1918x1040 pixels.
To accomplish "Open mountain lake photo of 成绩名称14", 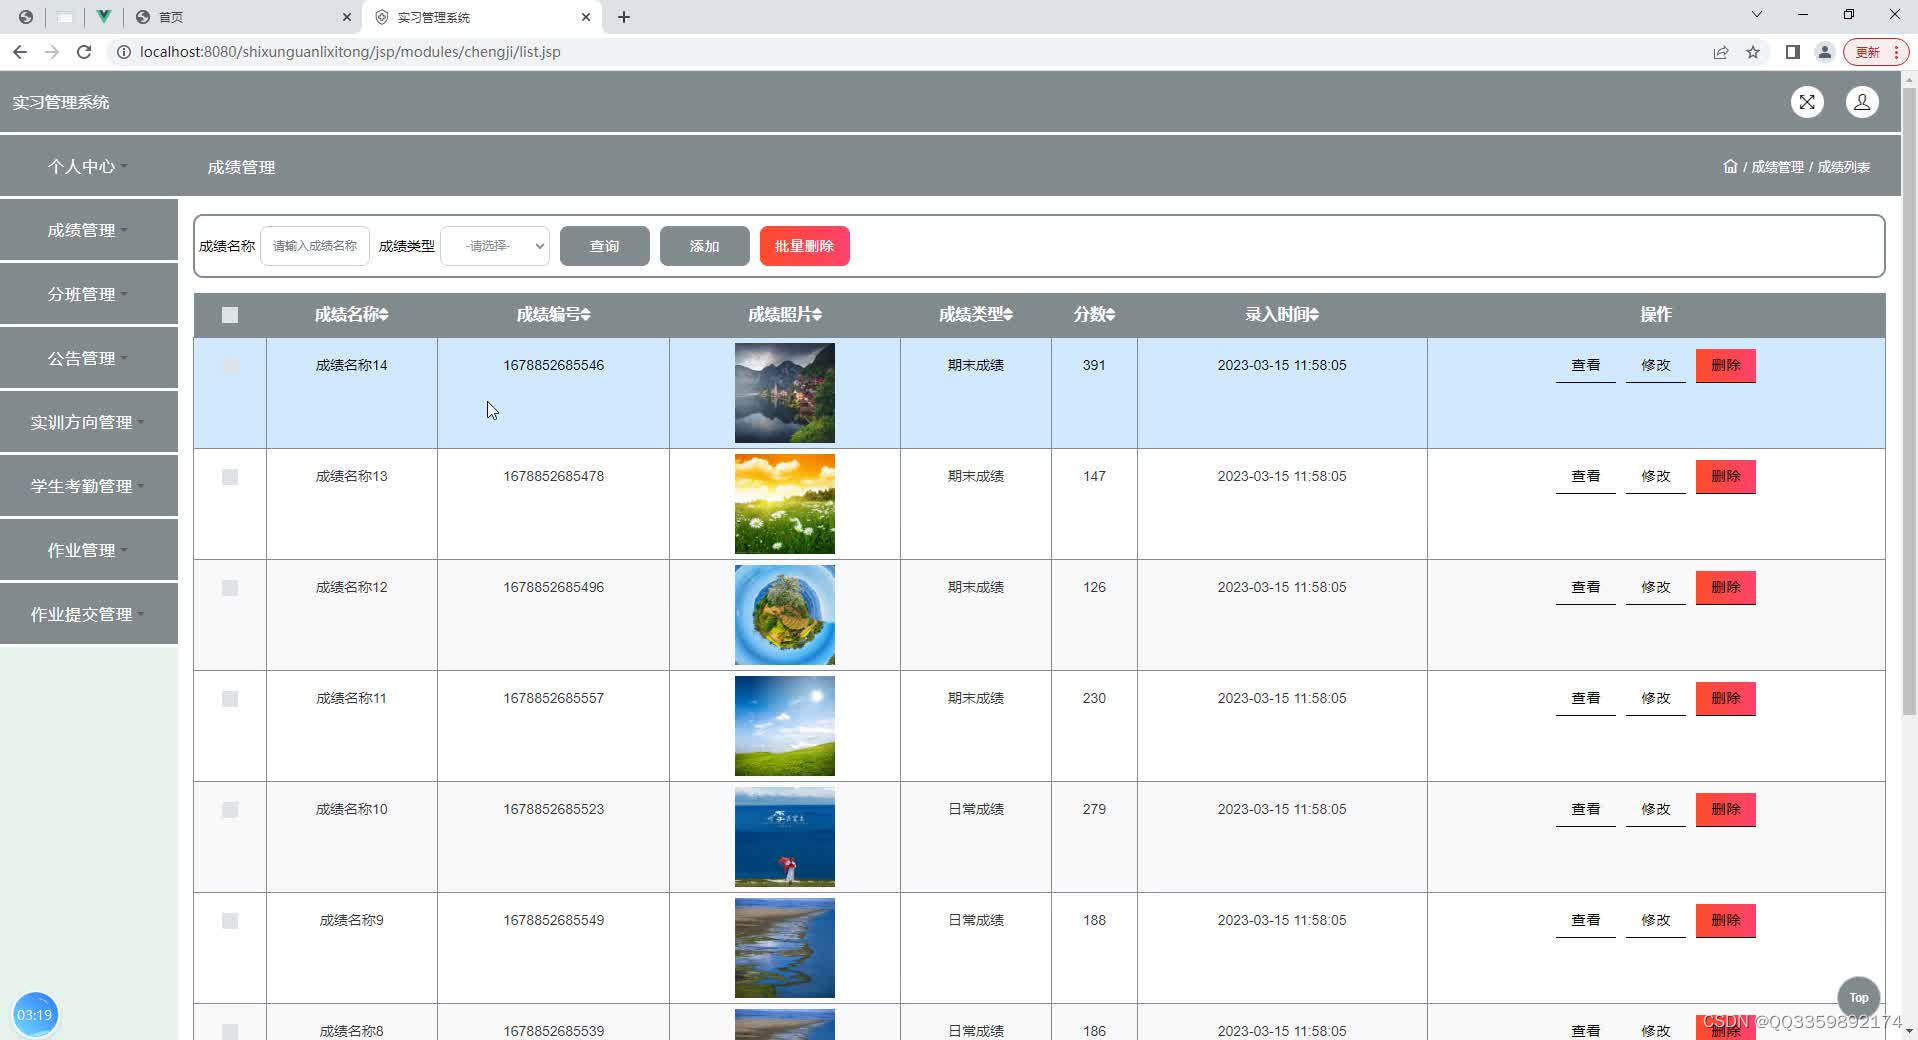I will click(785, 393).
